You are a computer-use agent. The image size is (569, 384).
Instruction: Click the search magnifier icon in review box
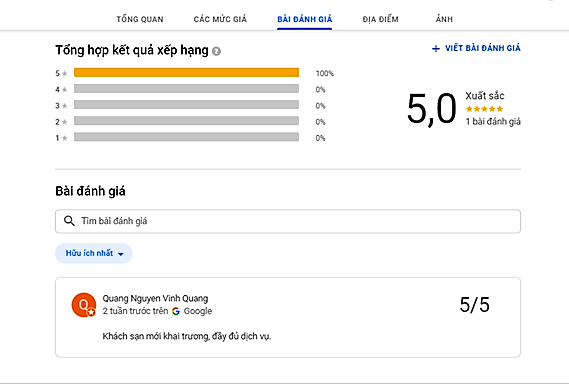click(x=69, y=221)
